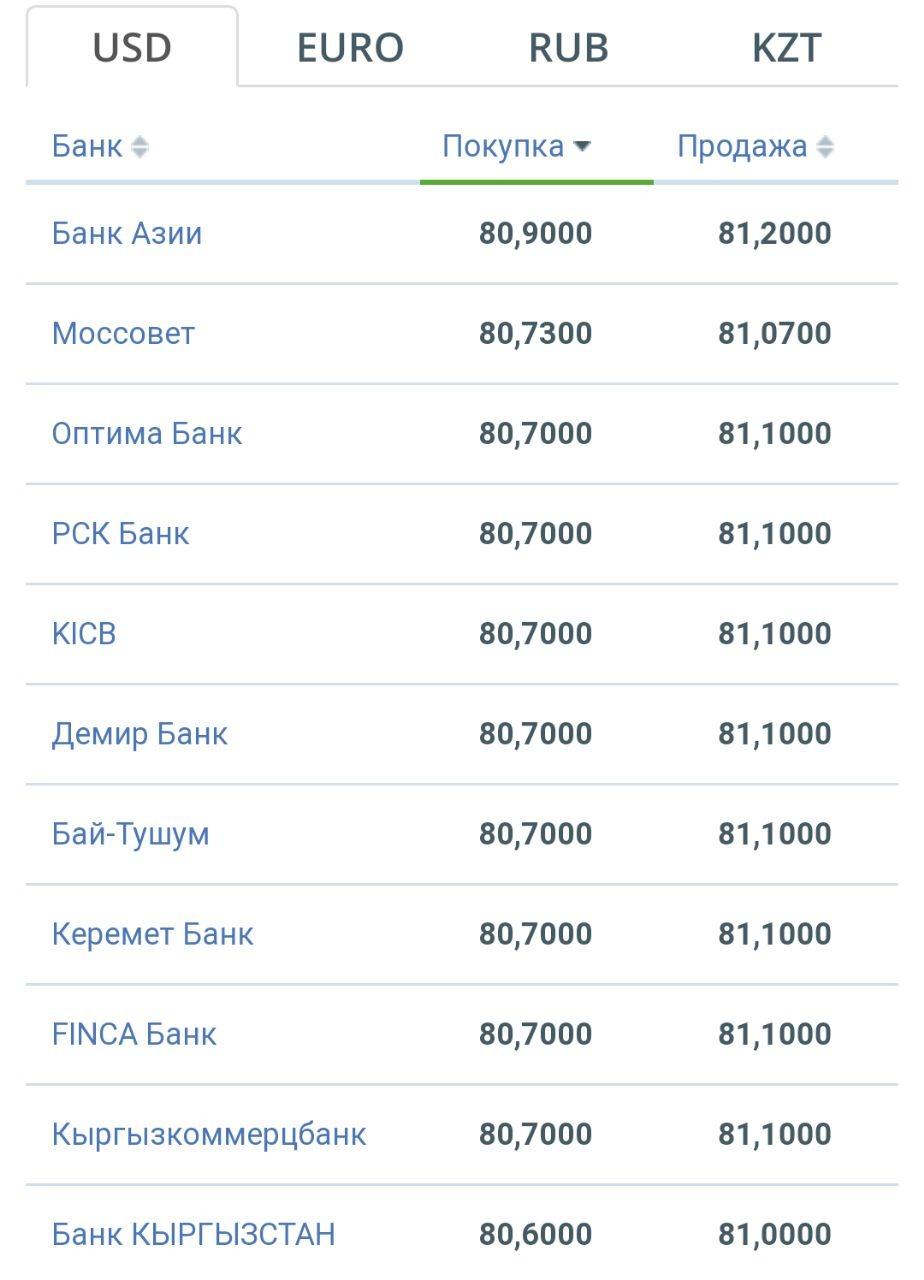
Task: Visit the KICB bank link
Action: coord(84,633)
